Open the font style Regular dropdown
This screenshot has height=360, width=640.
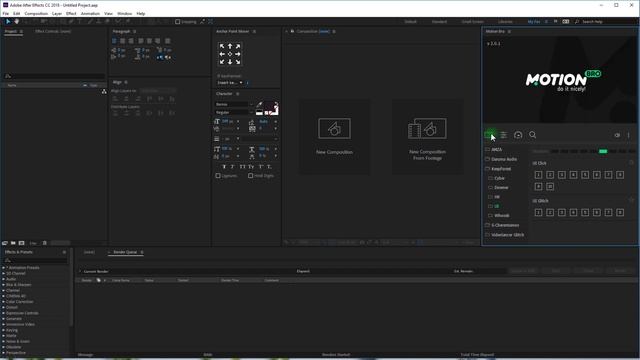point(234,112)
